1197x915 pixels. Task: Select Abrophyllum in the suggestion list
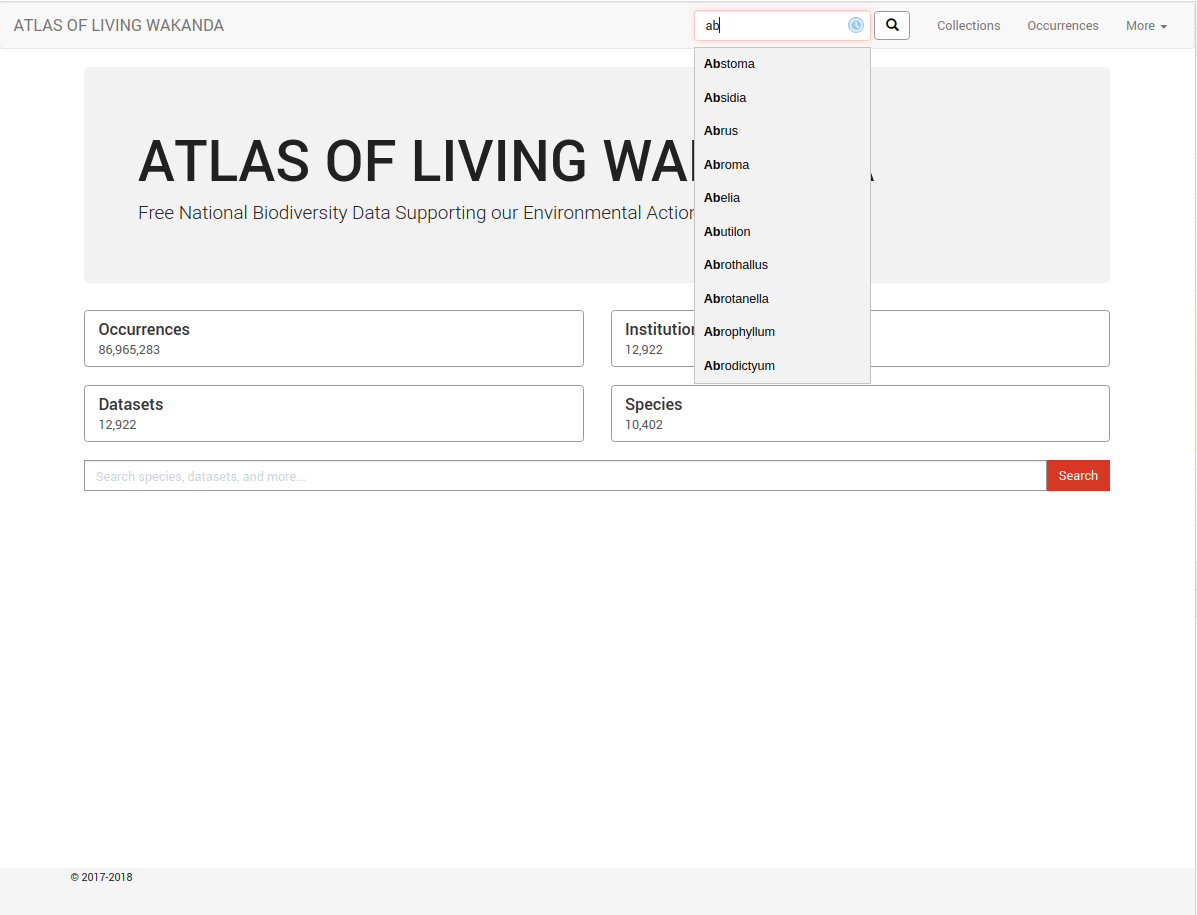tap(782, 332)
